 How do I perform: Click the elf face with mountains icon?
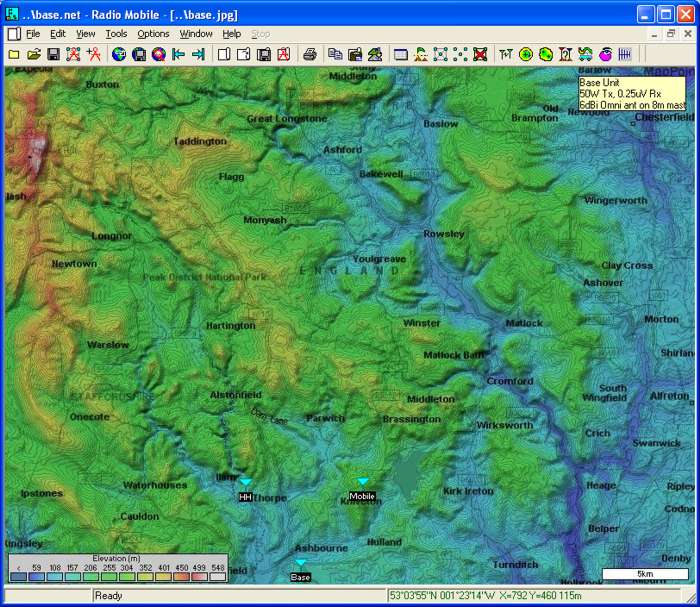tap(421, 54)
